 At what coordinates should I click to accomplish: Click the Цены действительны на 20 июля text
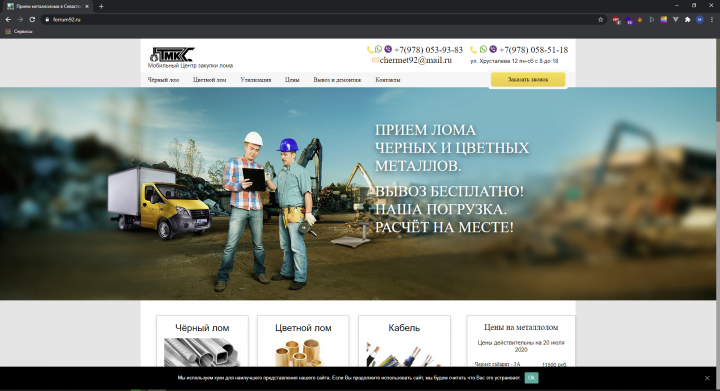[521, 346]
